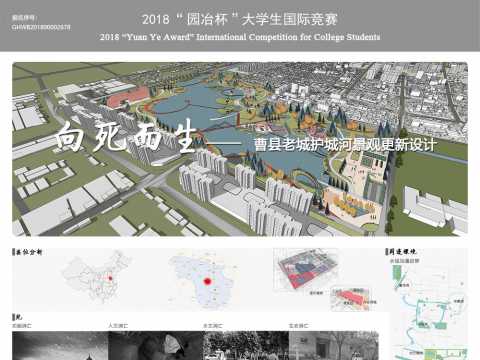Click the 区位分析 section heading
This screenshot has height=360, width=480.
(28, 252)
